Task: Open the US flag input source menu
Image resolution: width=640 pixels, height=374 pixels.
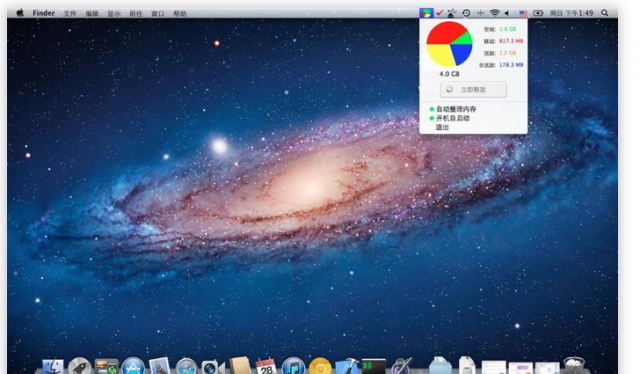Action: click(523, 13)
